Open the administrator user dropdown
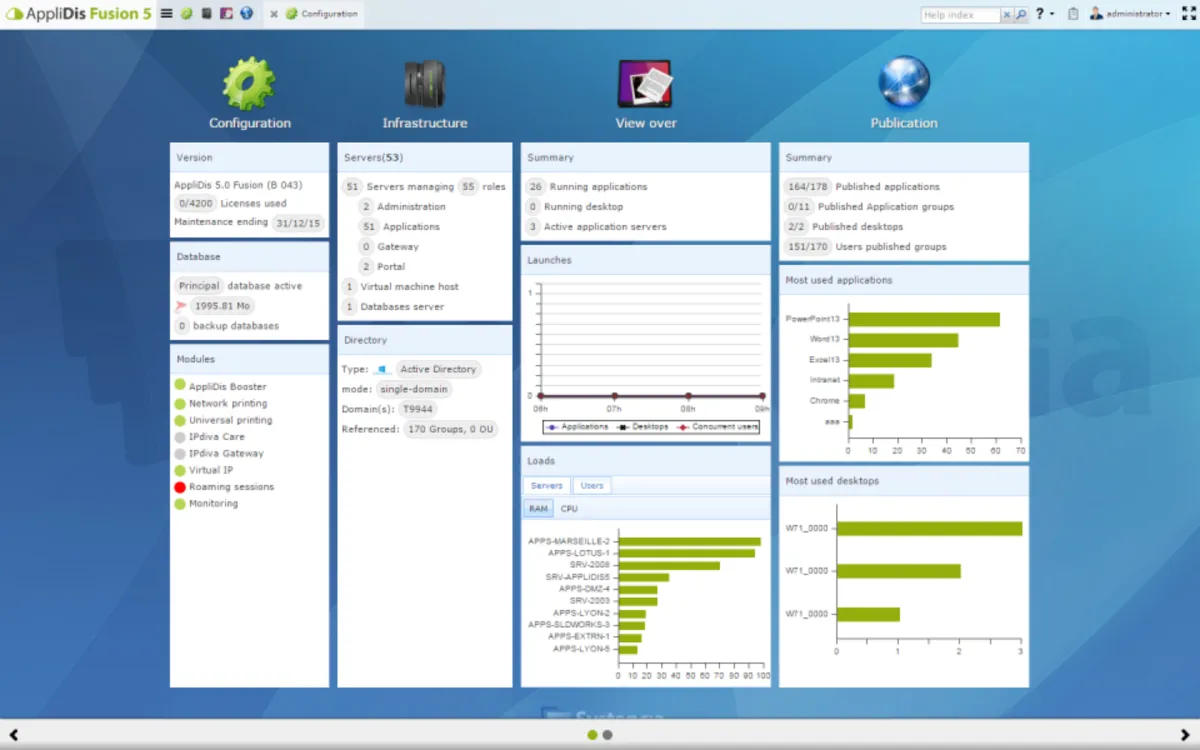 [1130, 14]
